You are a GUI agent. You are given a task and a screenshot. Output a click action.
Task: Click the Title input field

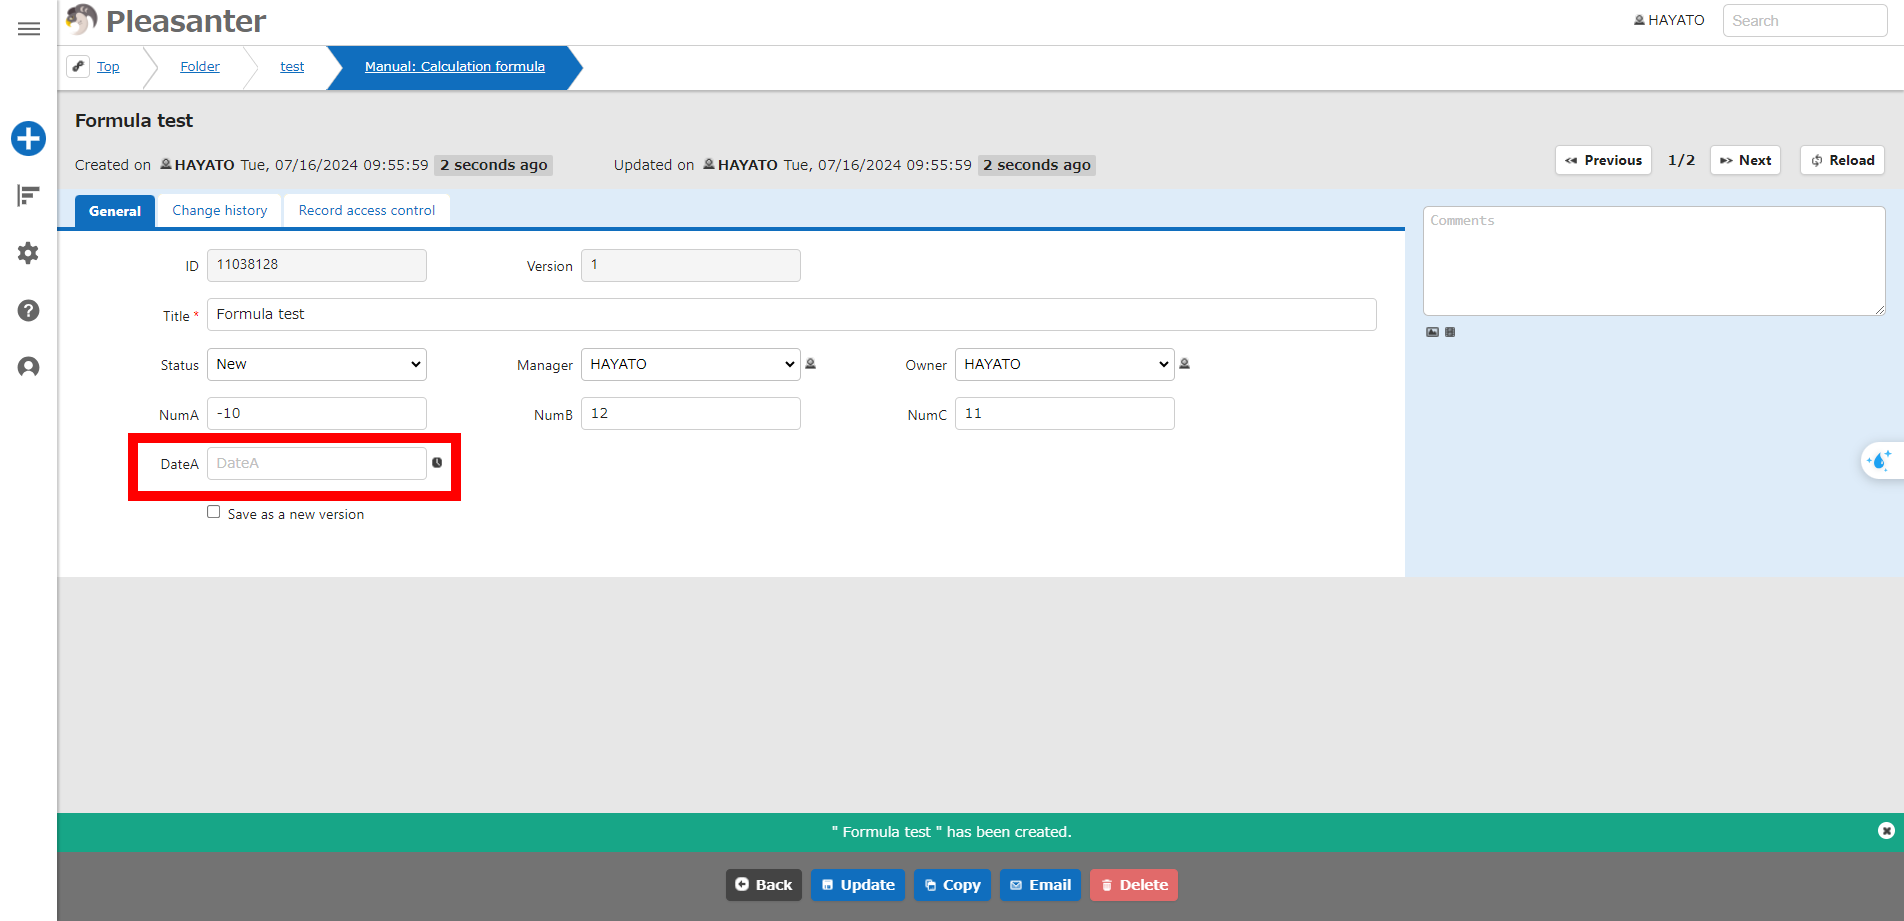792,314
